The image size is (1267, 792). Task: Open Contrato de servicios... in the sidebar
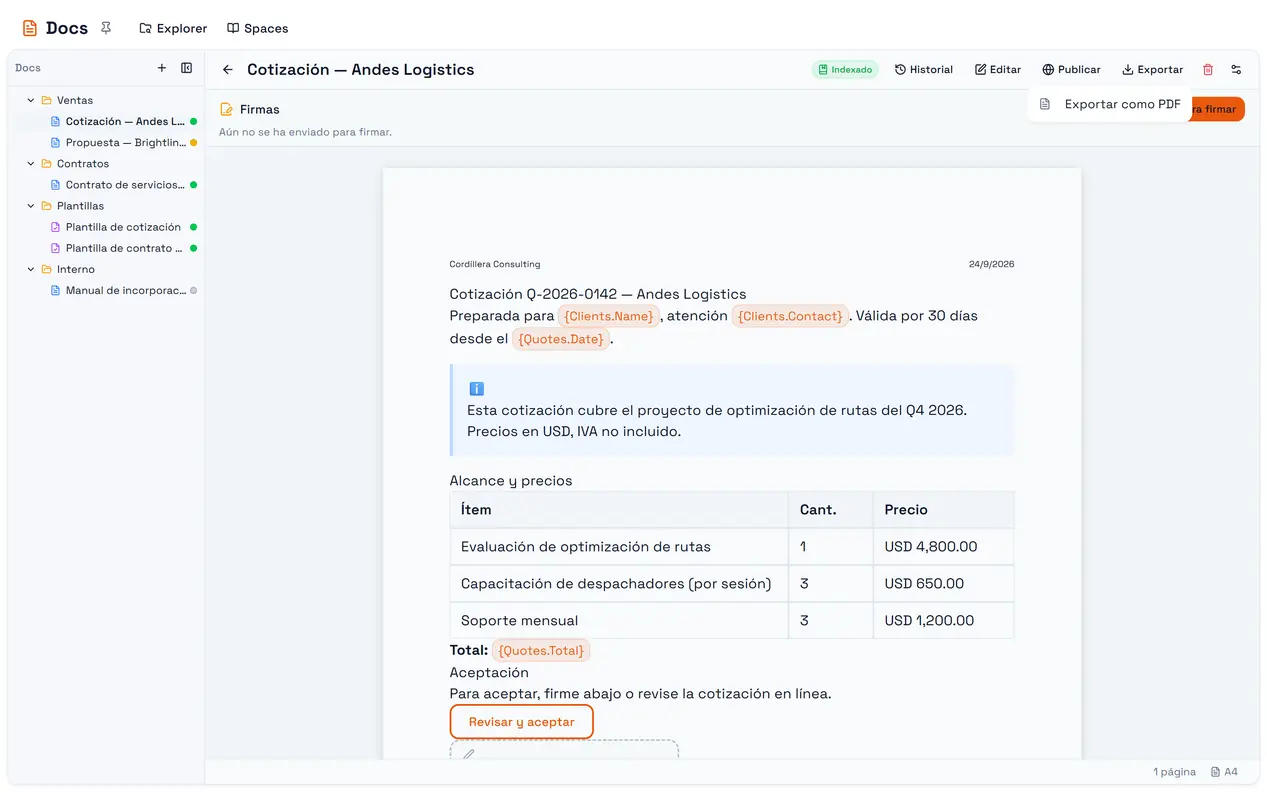pyautogui.click(x=124, y=185)
